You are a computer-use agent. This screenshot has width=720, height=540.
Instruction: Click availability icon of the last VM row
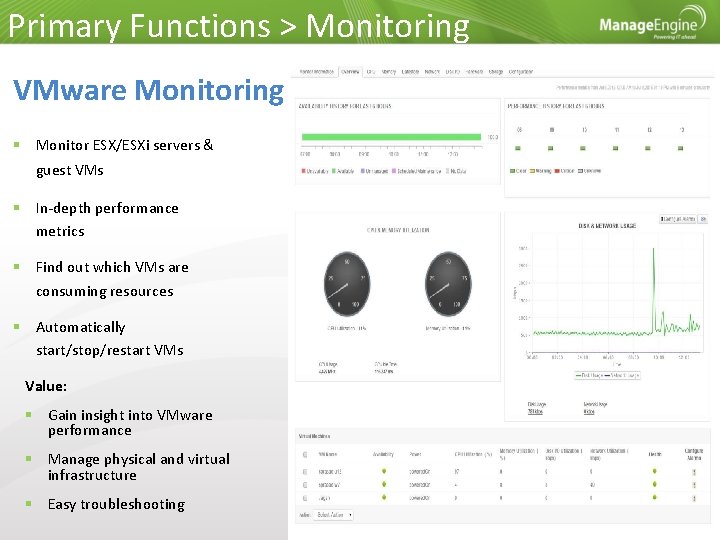384,497
